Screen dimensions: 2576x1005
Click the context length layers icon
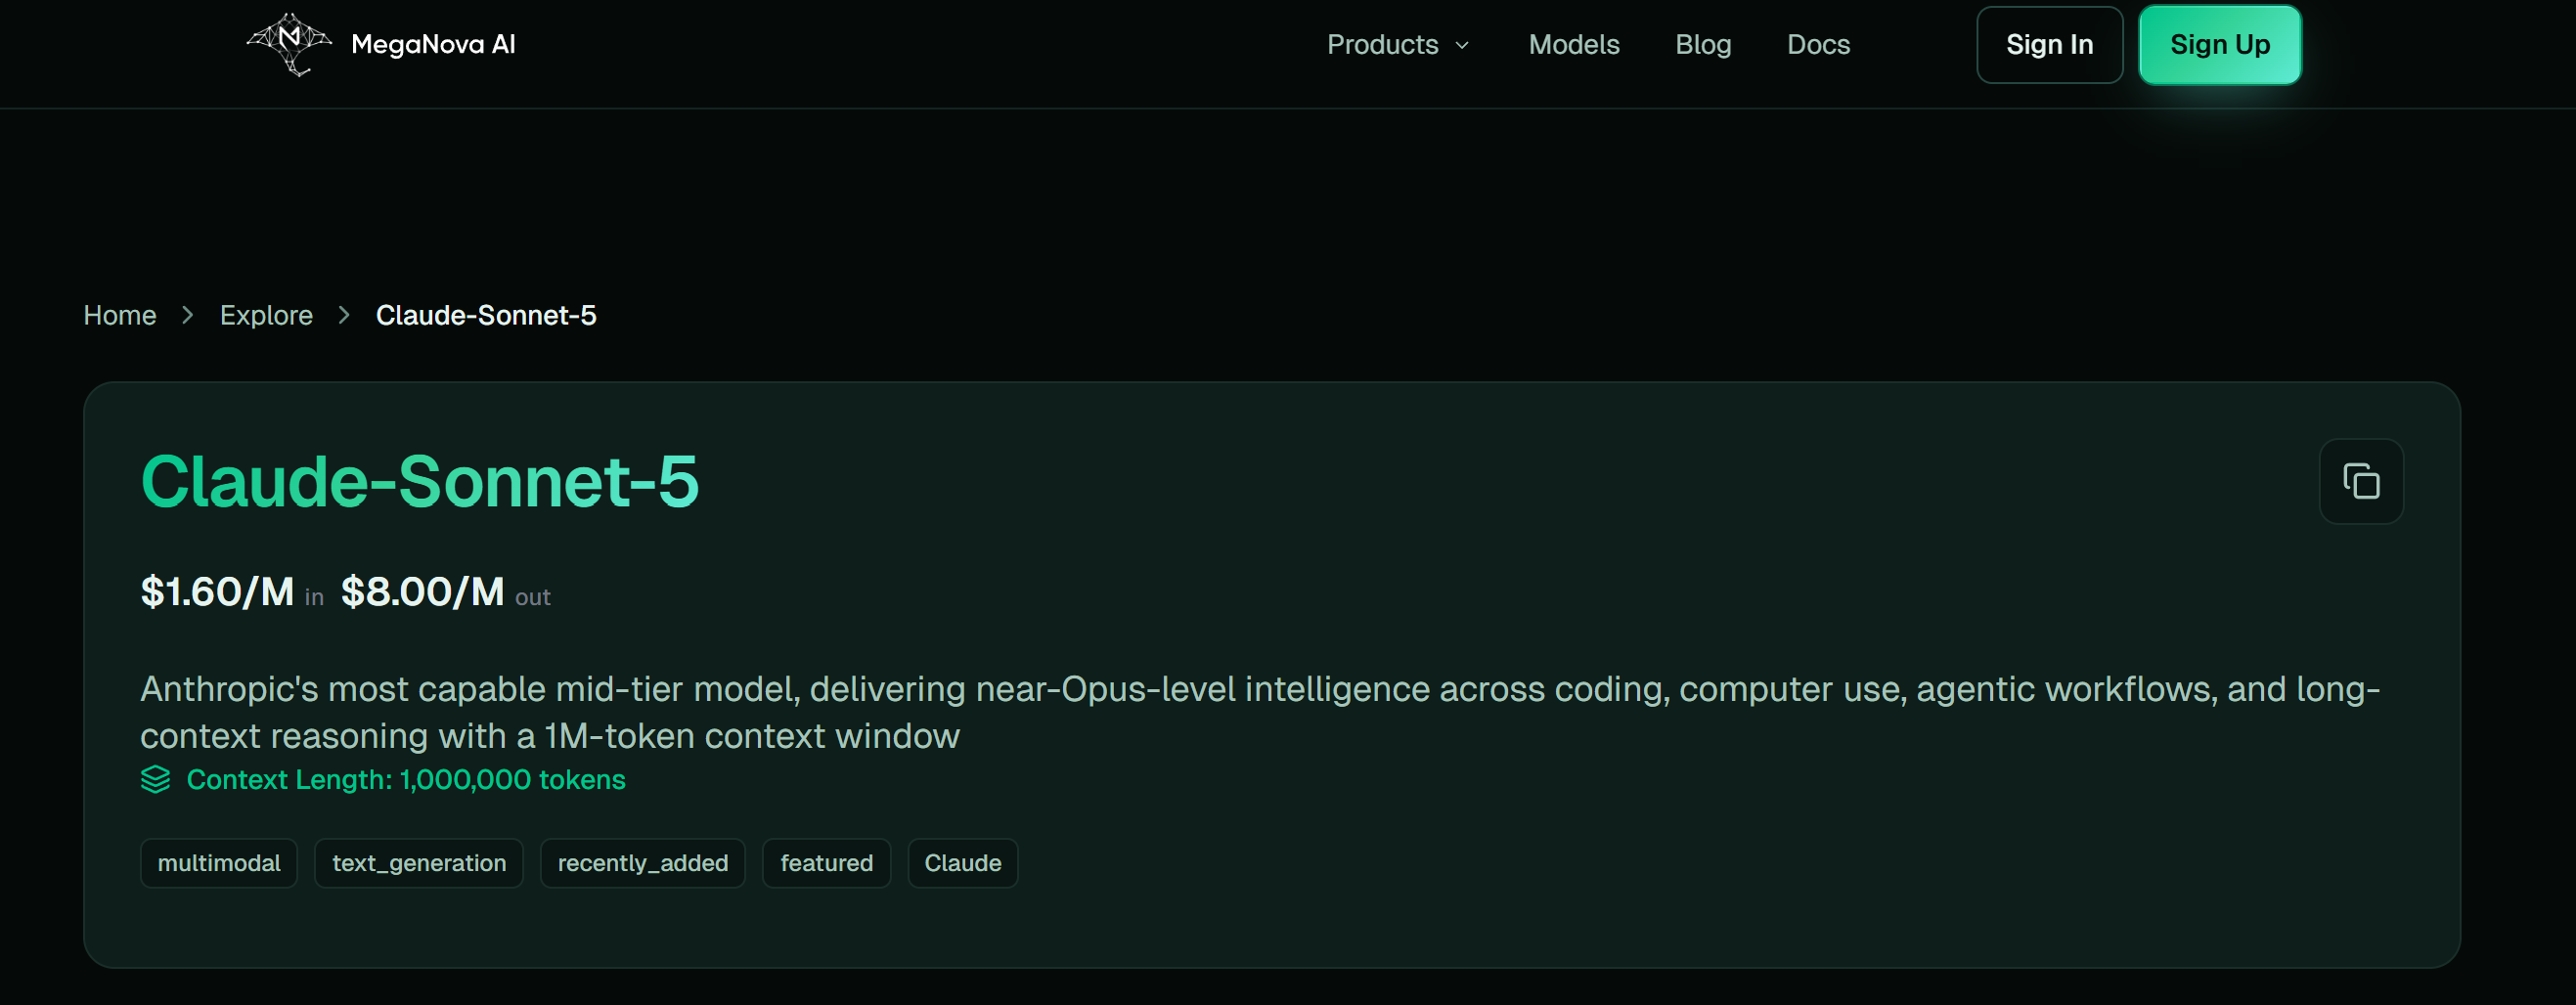[x=155, y=779]
